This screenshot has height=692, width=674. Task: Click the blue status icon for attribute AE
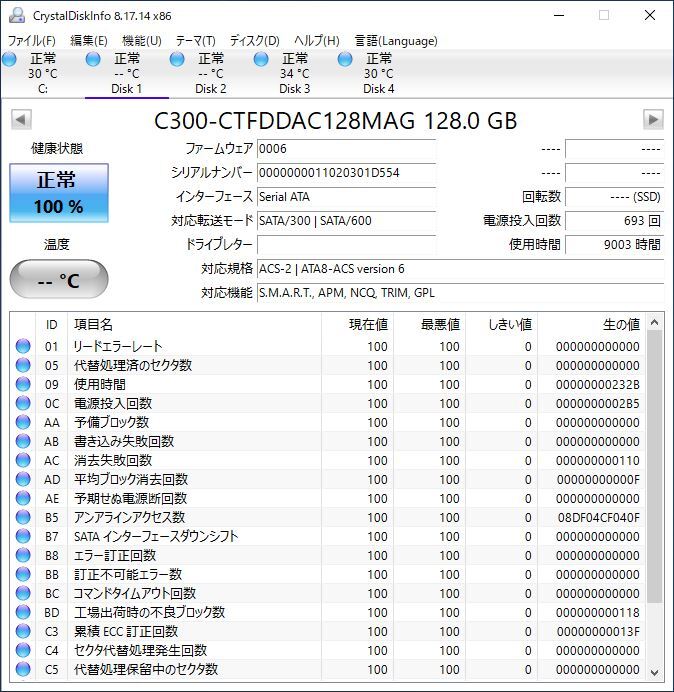tap(23, 498)
